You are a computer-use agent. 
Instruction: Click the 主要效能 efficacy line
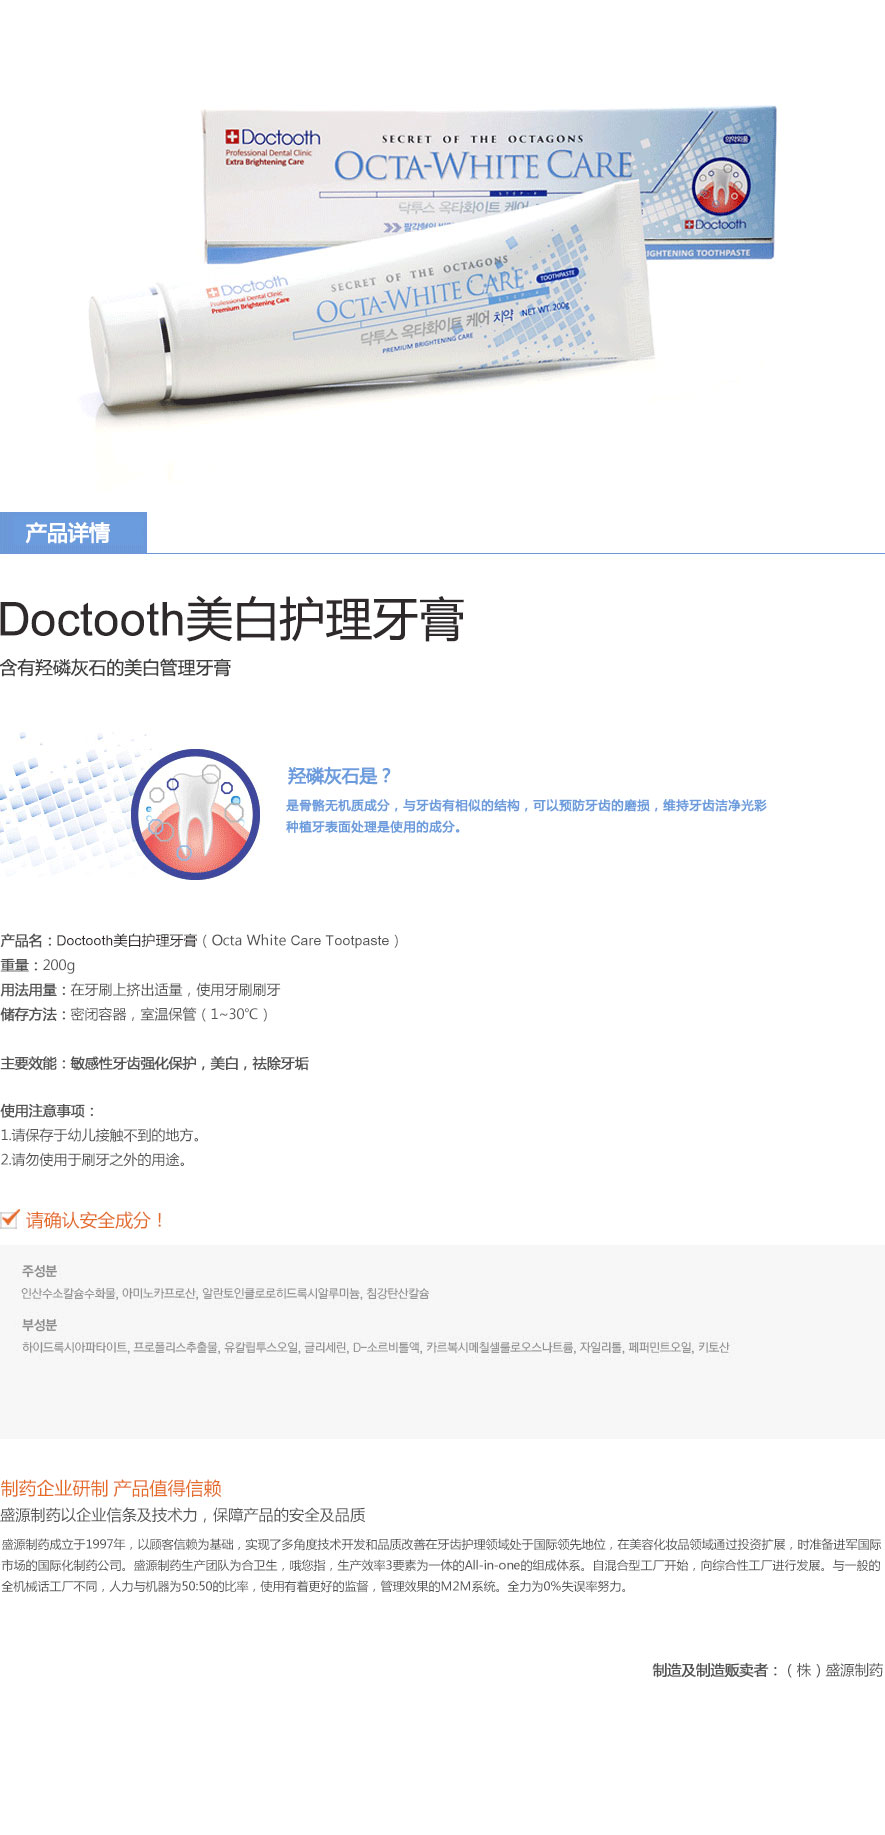pos(154,1063)
